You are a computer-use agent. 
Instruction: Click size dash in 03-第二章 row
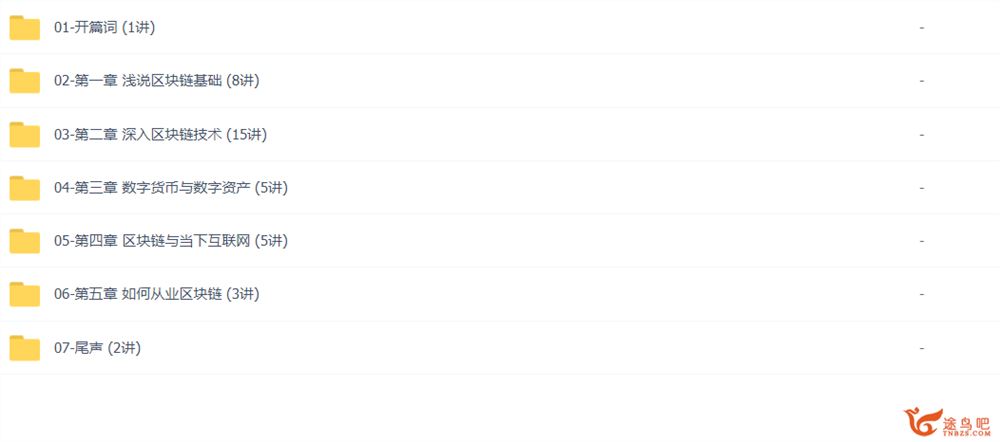[x=922, y=135]
